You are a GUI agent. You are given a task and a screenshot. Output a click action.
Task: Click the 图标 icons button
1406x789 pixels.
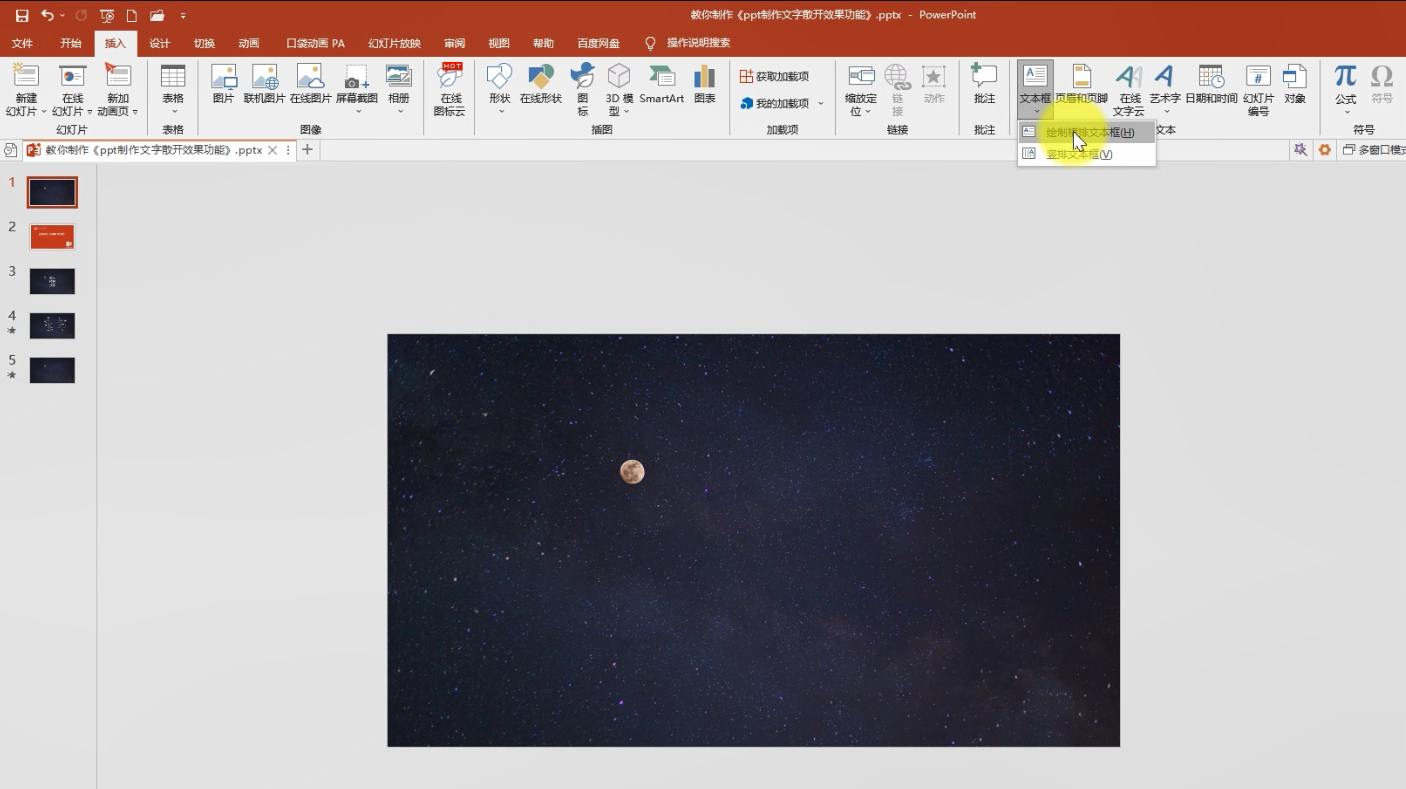(x=582, y=90)
